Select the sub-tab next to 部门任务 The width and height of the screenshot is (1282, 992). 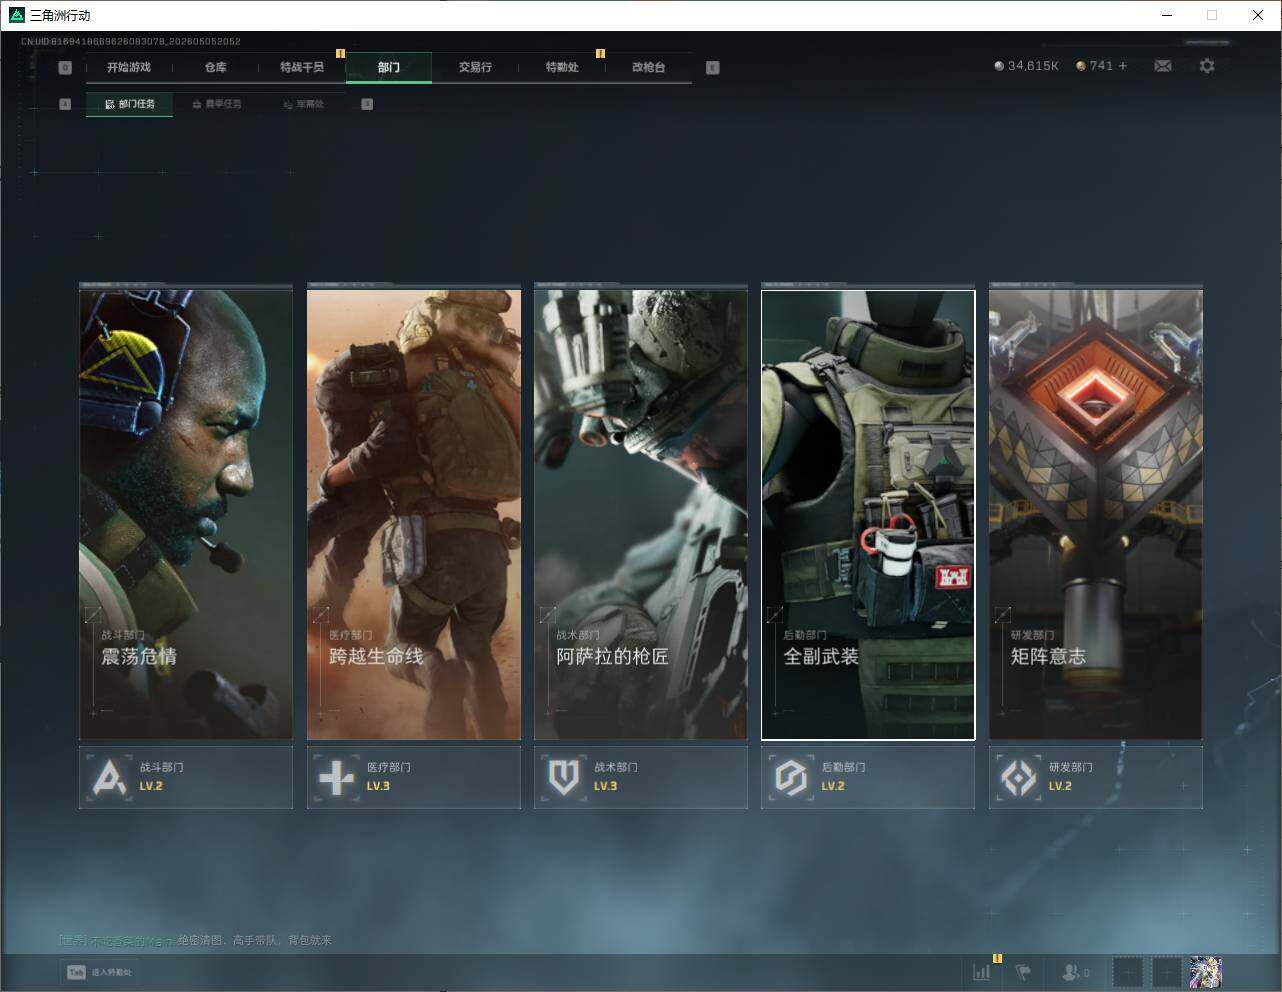coord(217,104)
